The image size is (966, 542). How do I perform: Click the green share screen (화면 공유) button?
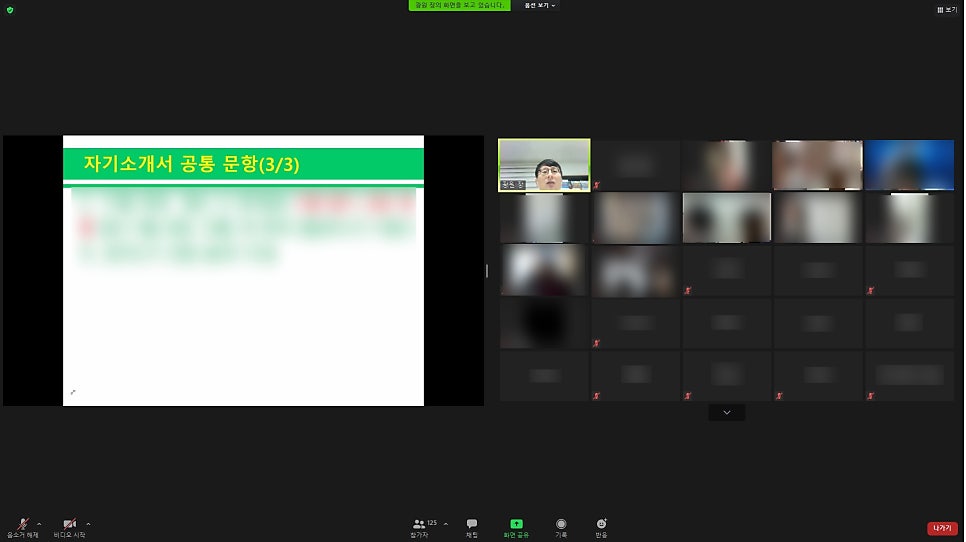coord(516,528)
